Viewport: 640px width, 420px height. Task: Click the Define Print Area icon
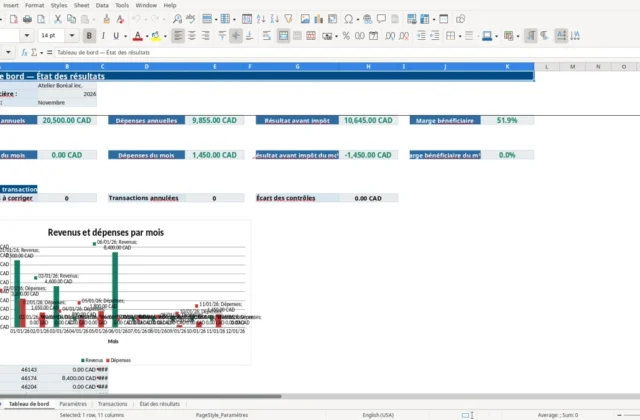411,19
